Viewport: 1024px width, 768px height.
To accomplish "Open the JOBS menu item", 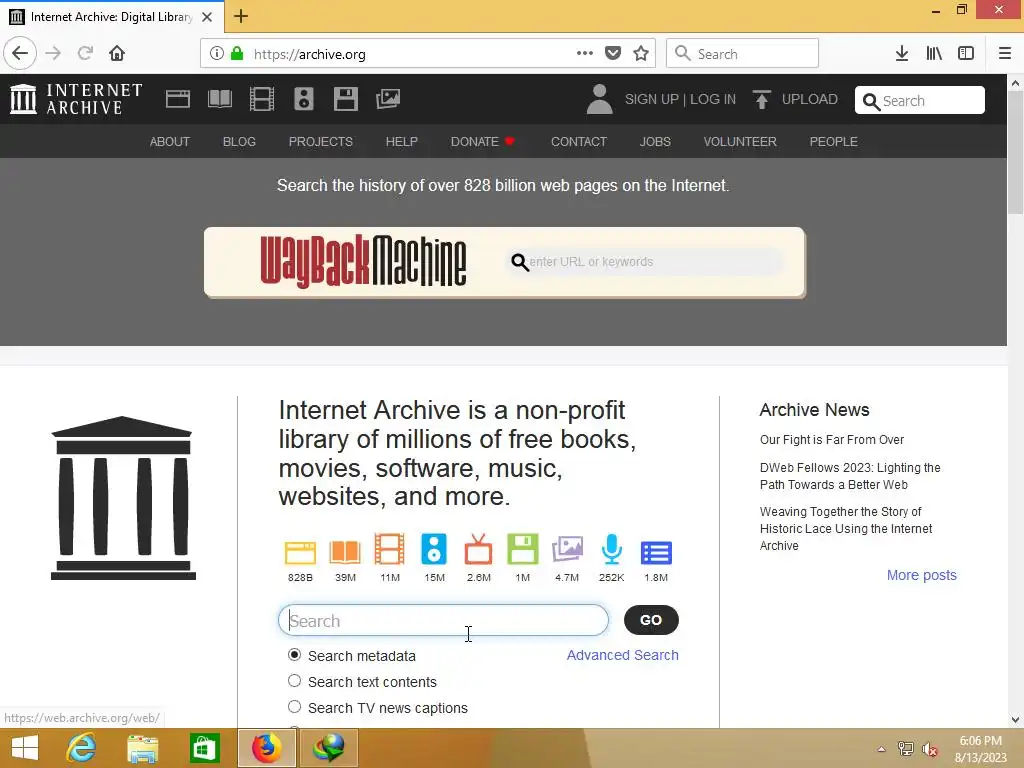I will (655, 142).
